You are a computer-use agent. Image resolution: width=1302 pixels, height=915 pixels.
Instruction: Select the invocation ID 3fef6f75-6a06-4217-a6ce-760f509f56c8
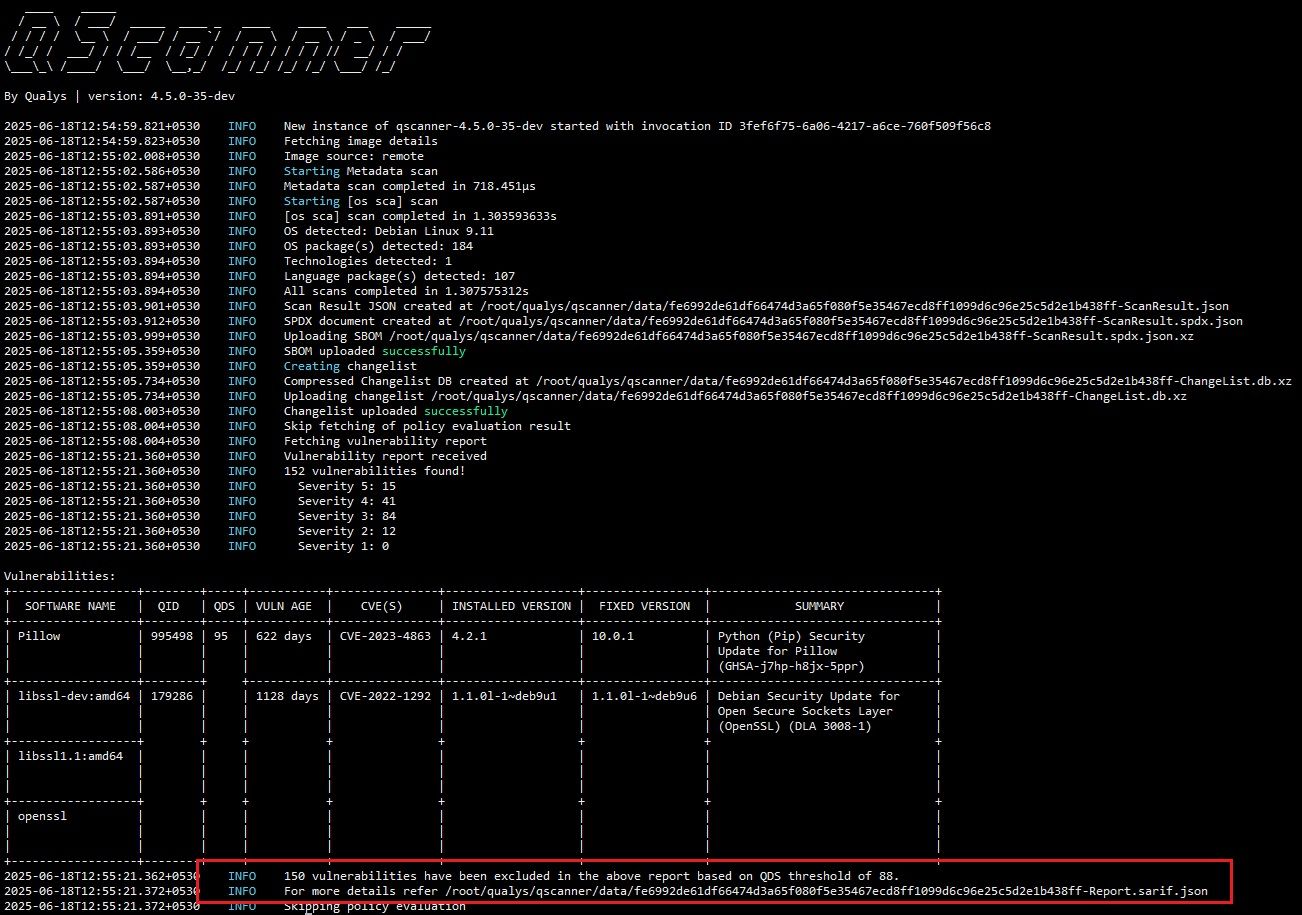865,126
